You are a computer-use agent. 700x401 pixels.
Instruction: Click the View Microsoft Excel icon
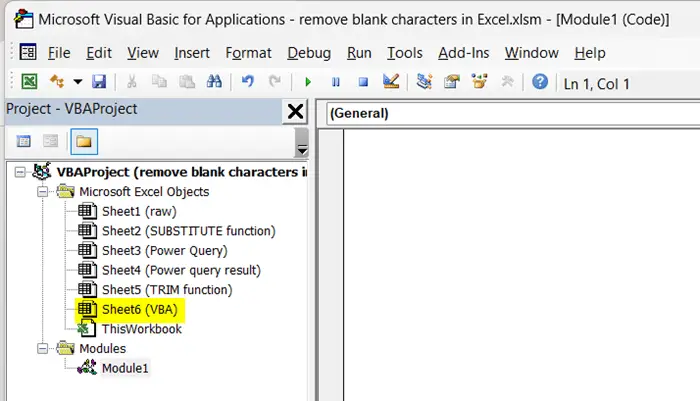tap(29, 82)
